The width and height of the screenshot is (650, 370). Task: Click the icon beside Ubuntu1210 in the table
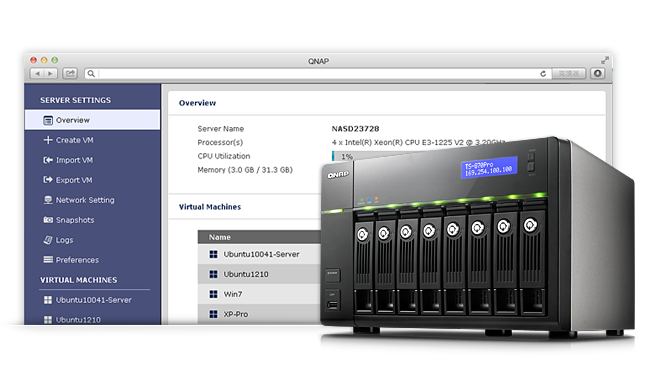pos(213,274)
